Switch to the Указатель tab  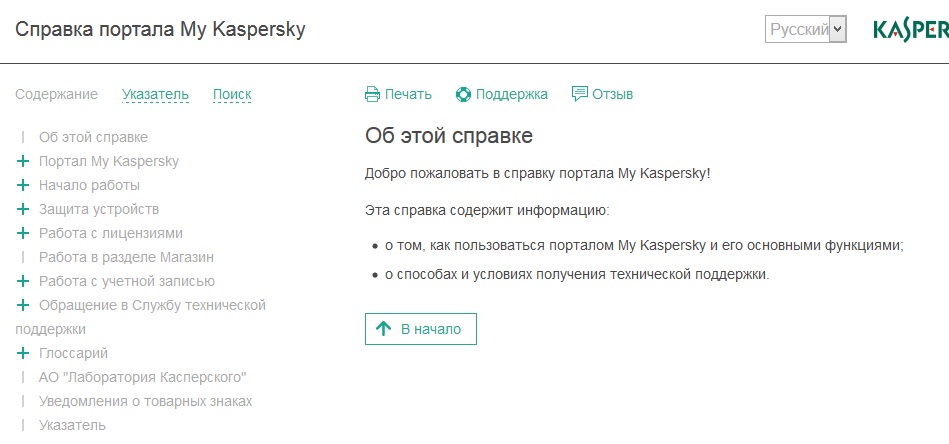(x=155, y=94)
